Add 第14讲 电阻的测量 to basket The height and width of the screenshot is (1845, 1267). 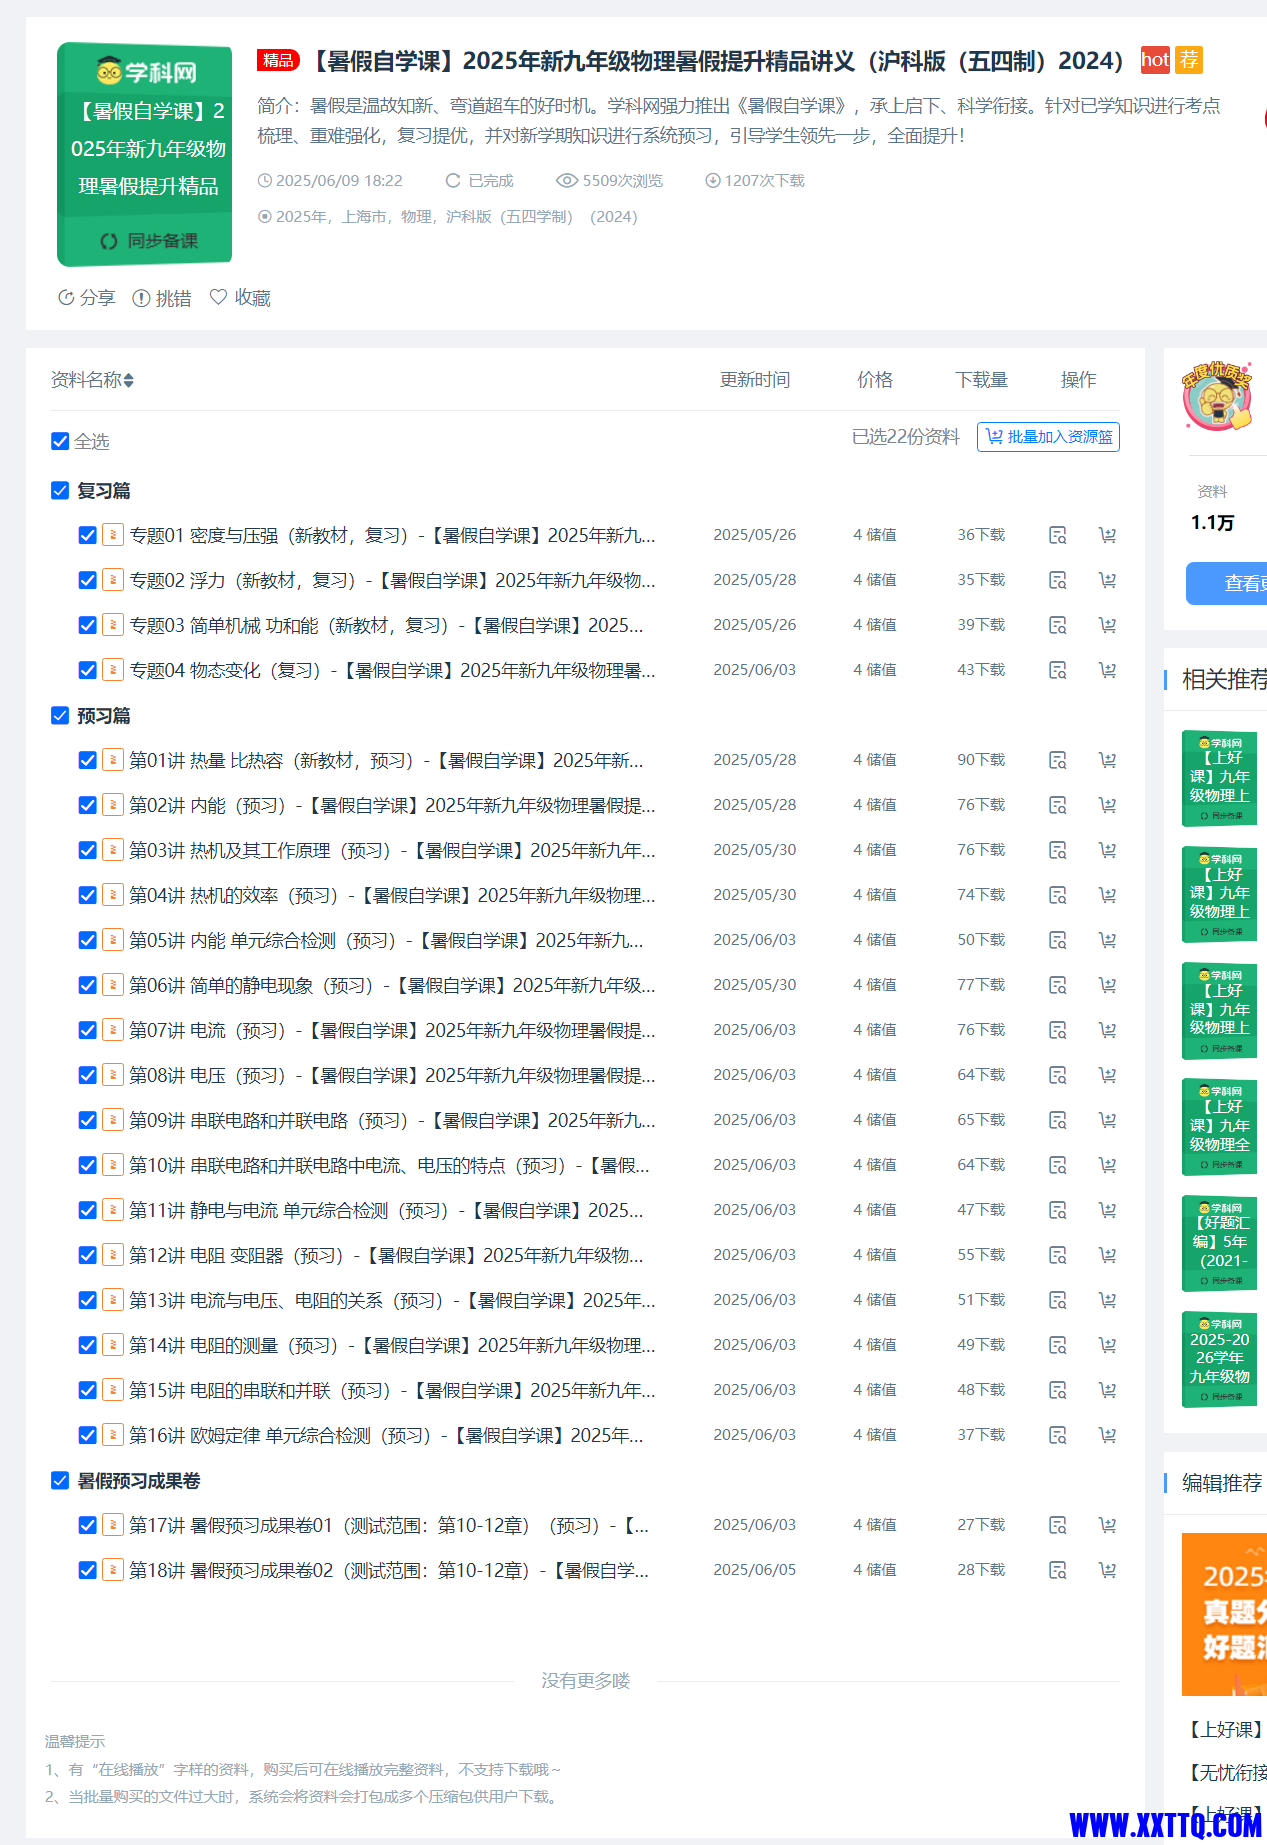point(1107,1345)
